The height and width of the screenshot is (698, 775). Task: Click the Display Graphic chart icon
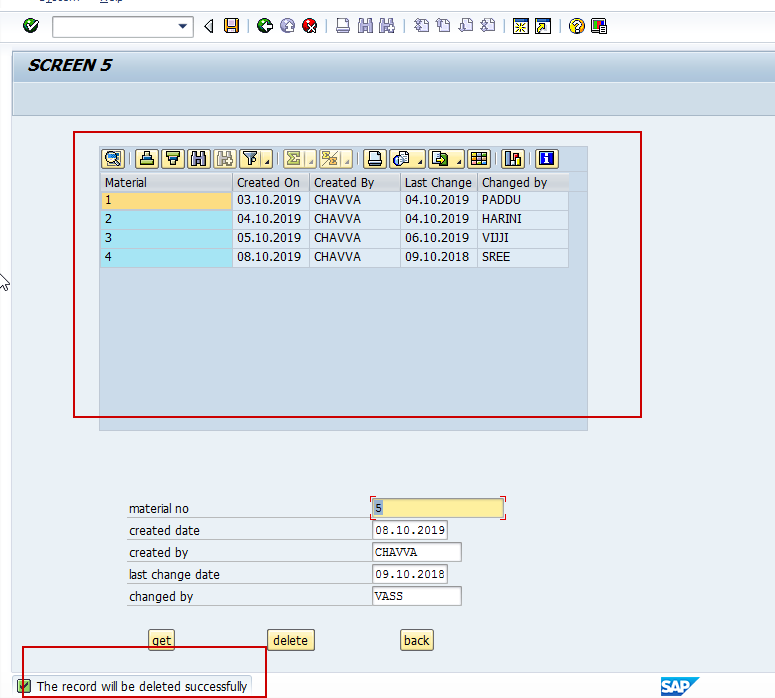click(513, 159)
